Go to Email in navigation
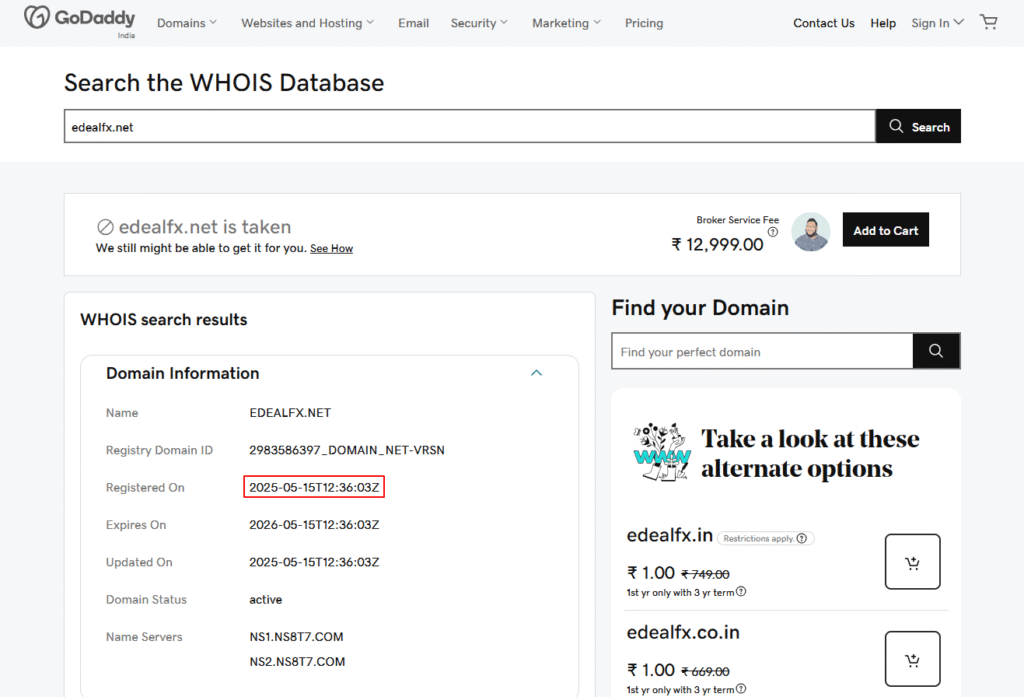 pos(413,23)
